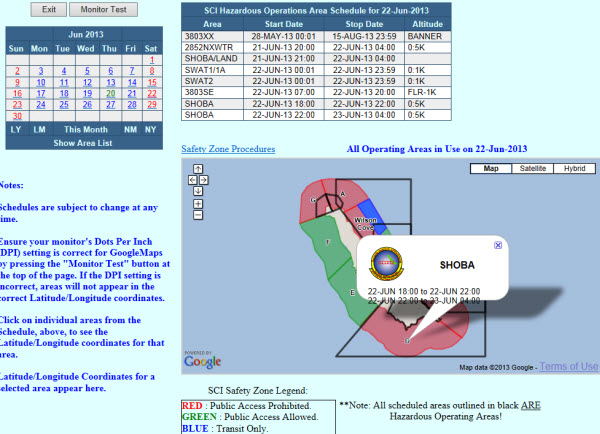Zoom in the map with the plus icon
Viewport: 600px width, 434px height.
pos(198,204)
